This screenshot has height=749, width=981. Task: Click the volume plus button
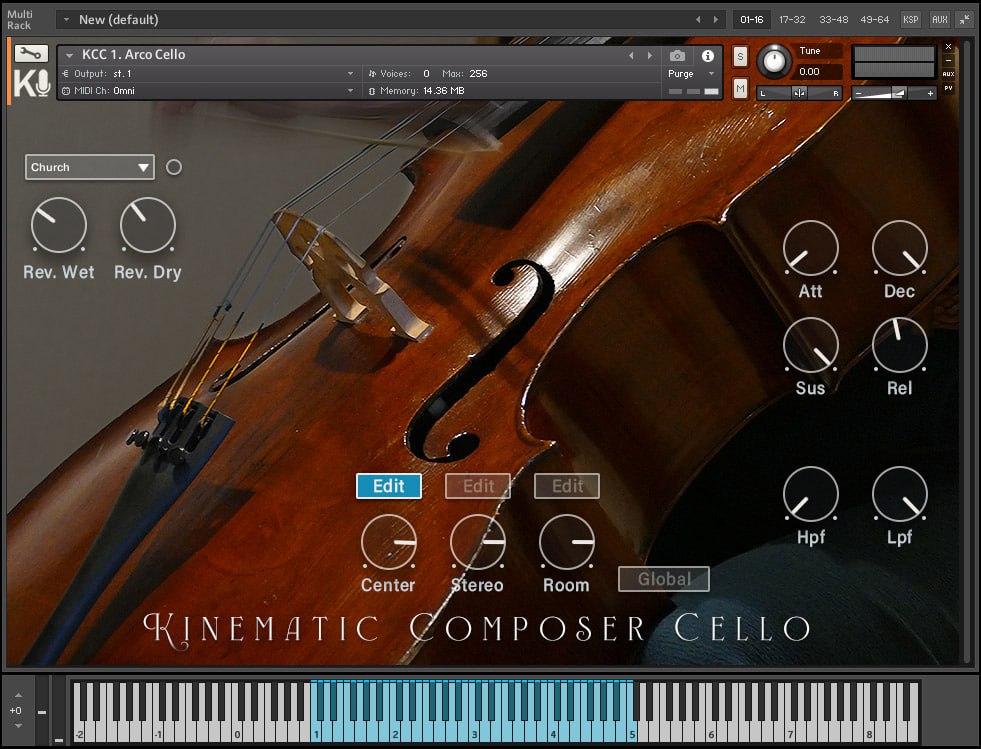click(x=930, y=93)
